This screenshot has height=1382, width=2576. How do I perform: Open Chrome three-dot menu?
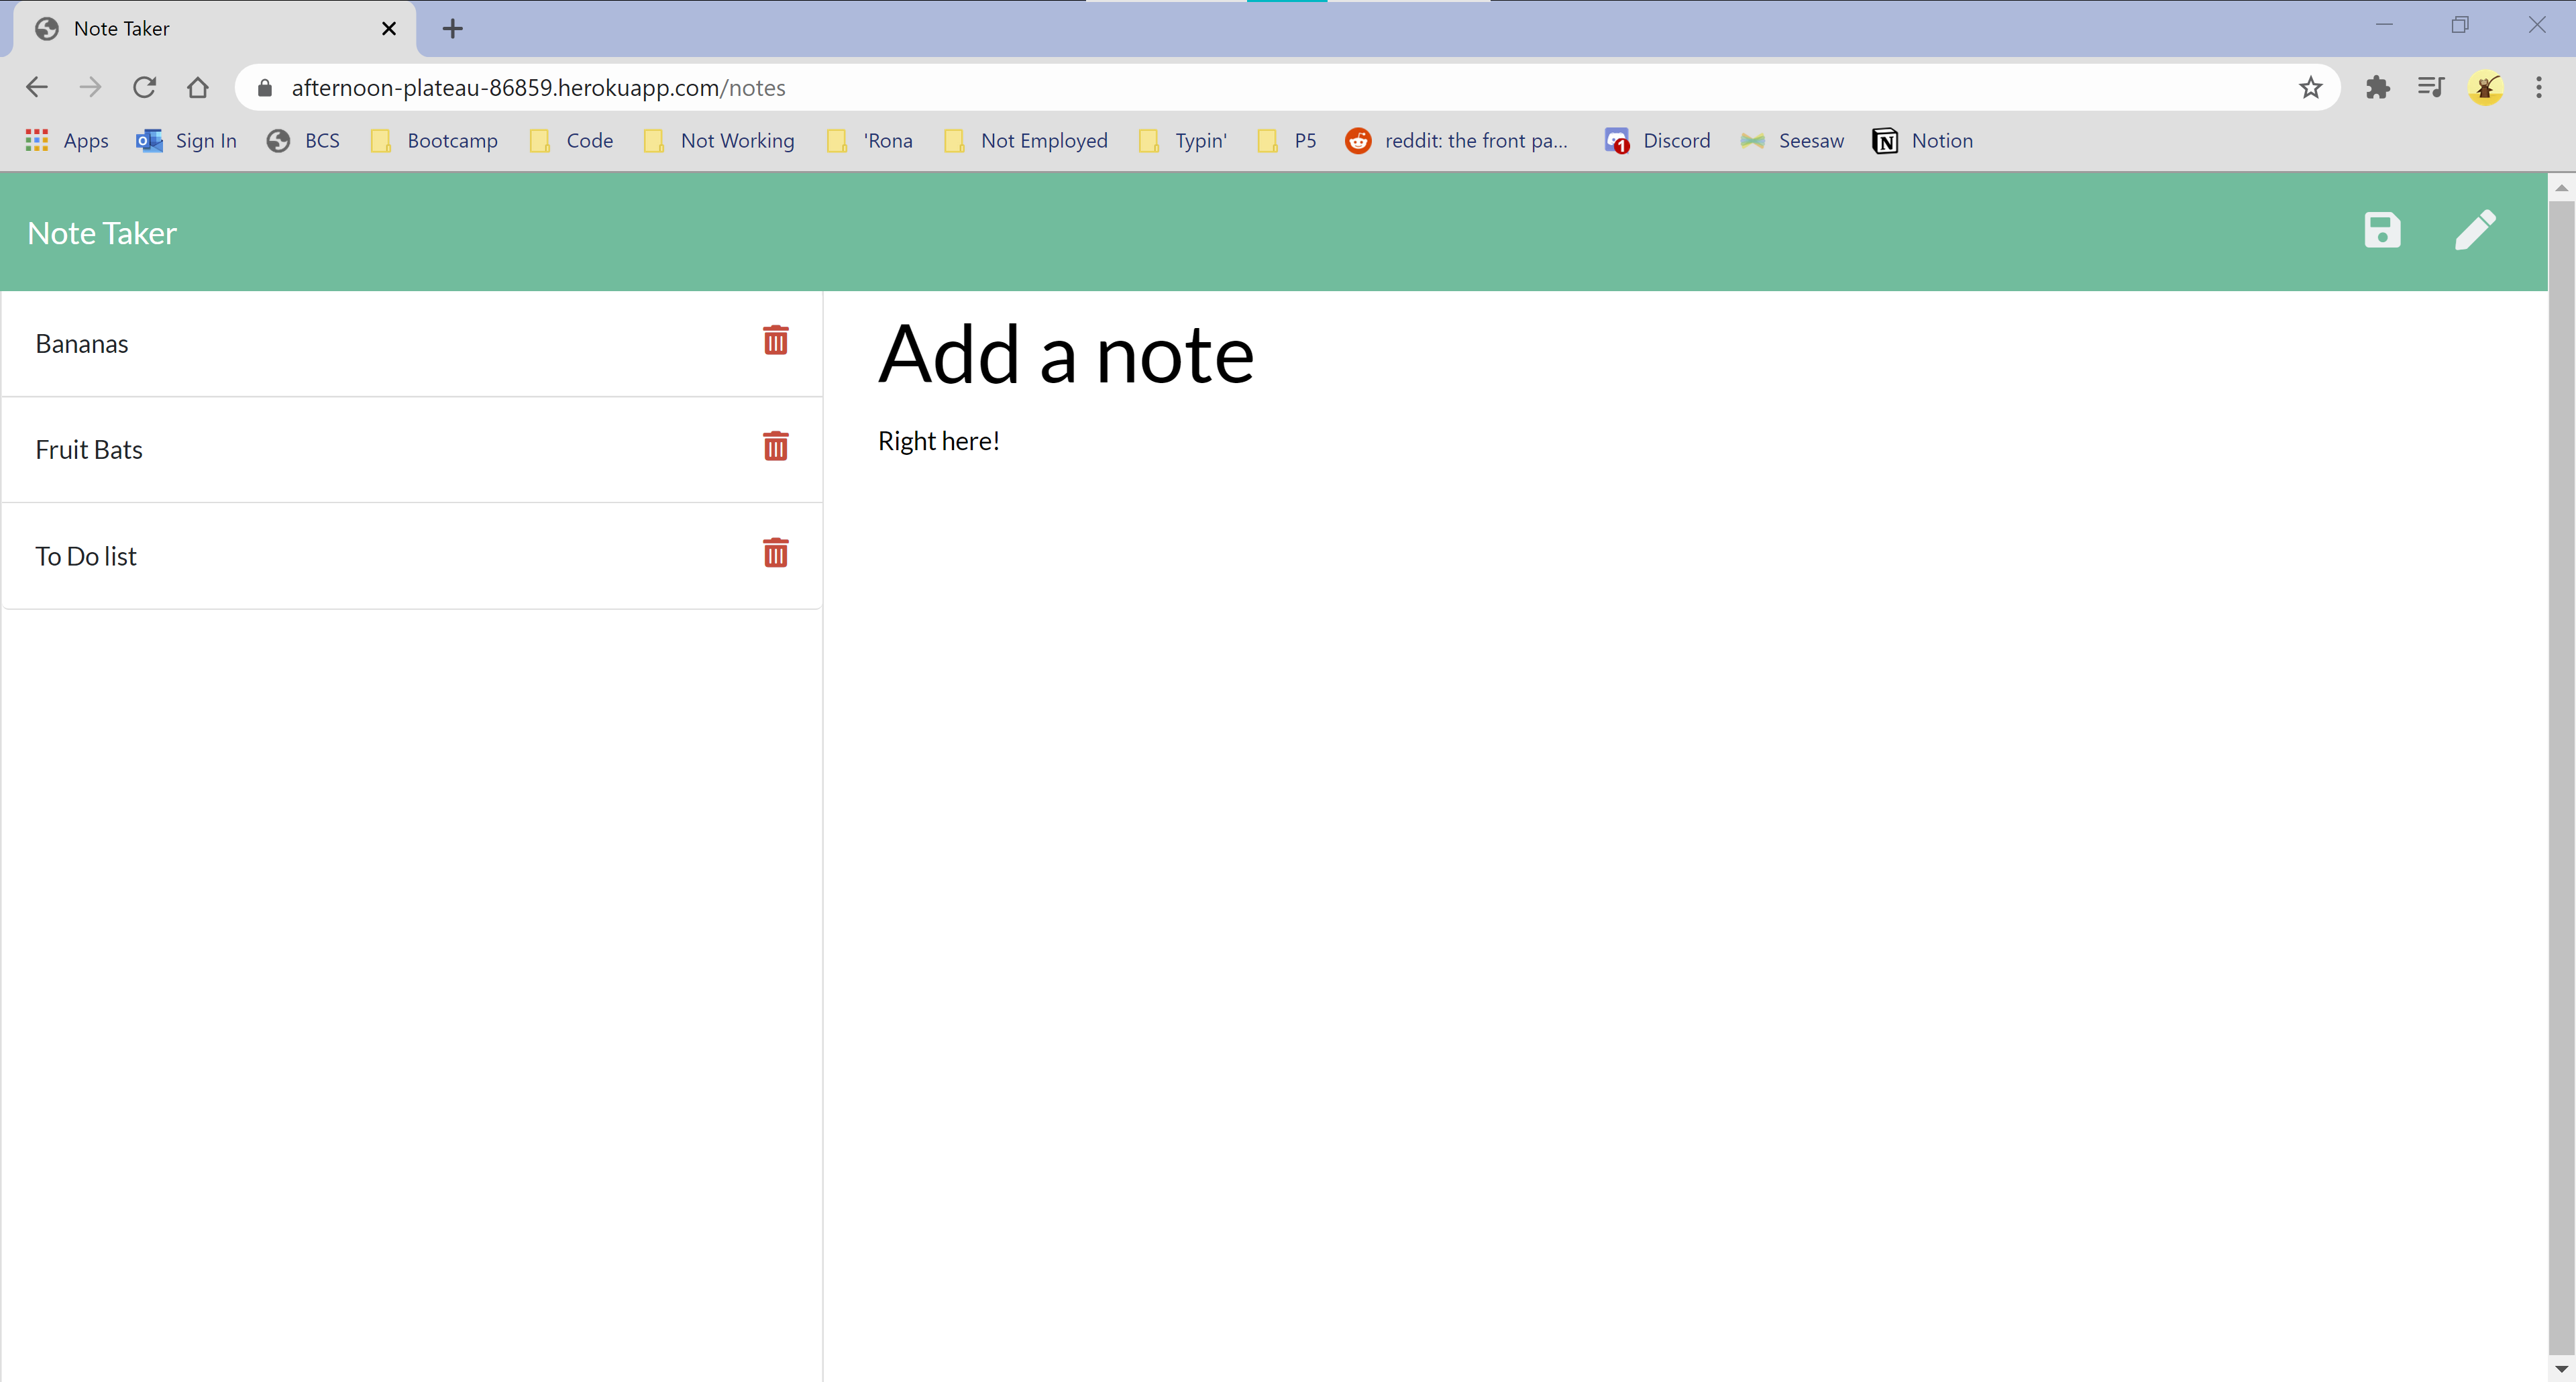[x=2538, y=88]
